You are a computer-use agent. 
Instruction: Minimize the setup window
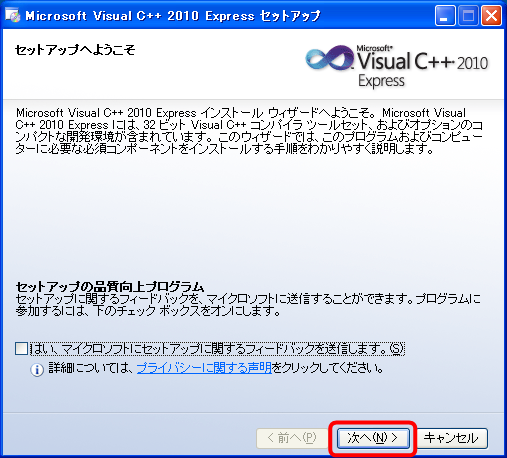click(445, 16)
